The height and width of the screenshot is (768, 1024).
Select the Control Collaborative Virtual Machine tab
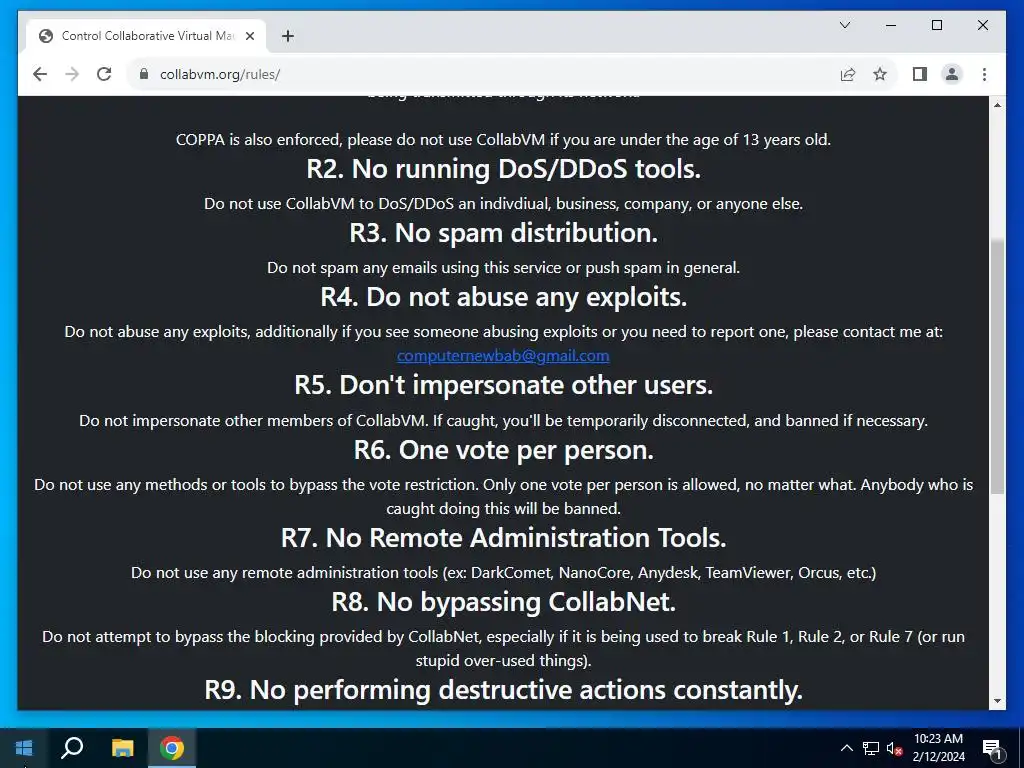tap(147, 36)
